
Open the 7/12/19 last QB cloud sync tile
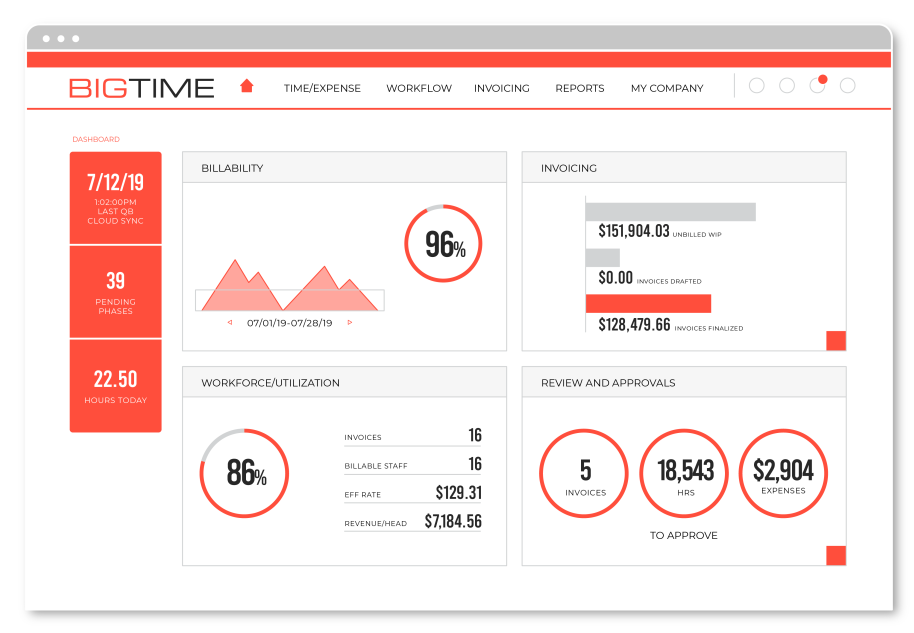point(115,198)
